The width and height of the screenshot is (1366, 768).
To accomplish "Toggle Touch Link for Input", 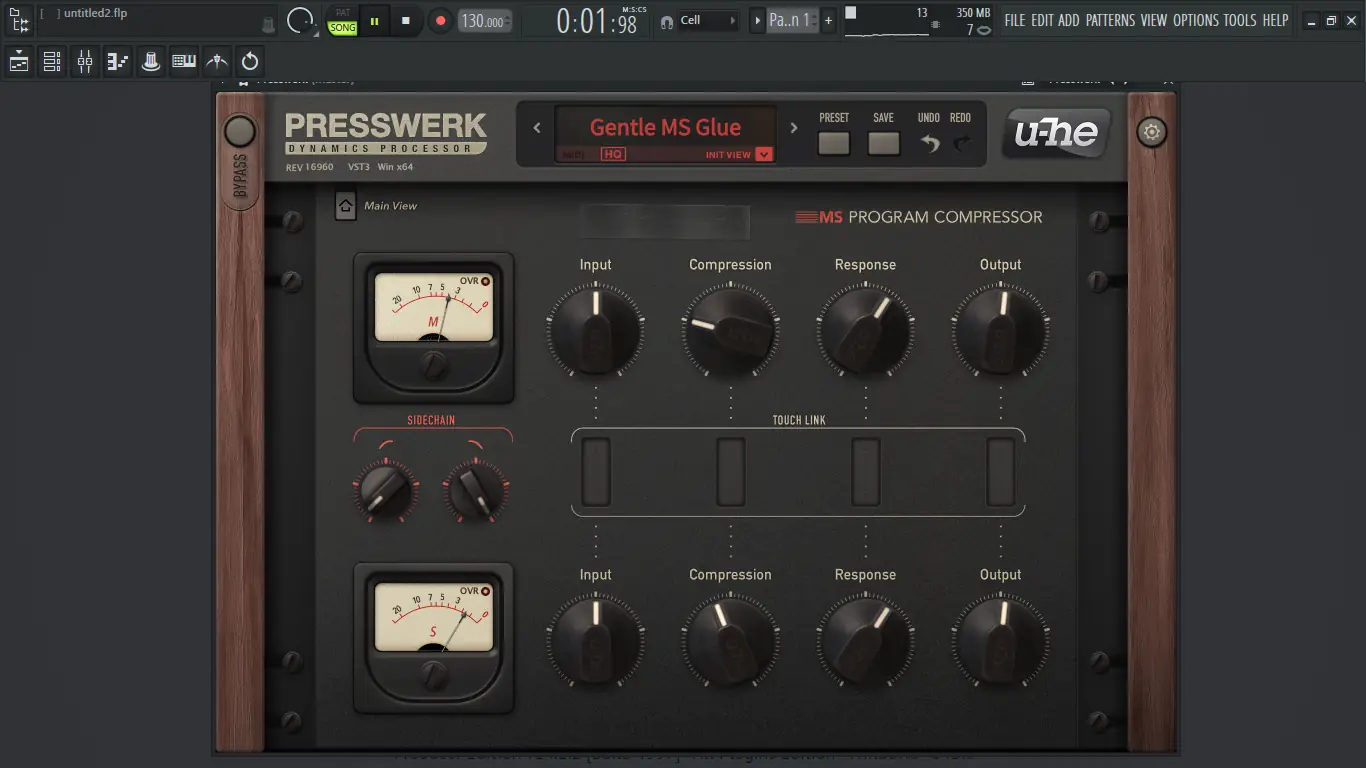I will point(596,472).
